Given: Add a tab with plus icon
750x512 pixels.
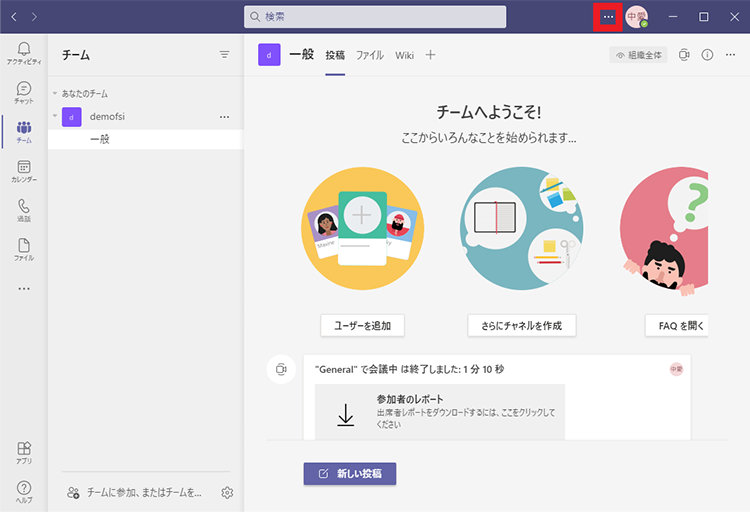Looking at the screenshot, I should click(x=430, y=55).
